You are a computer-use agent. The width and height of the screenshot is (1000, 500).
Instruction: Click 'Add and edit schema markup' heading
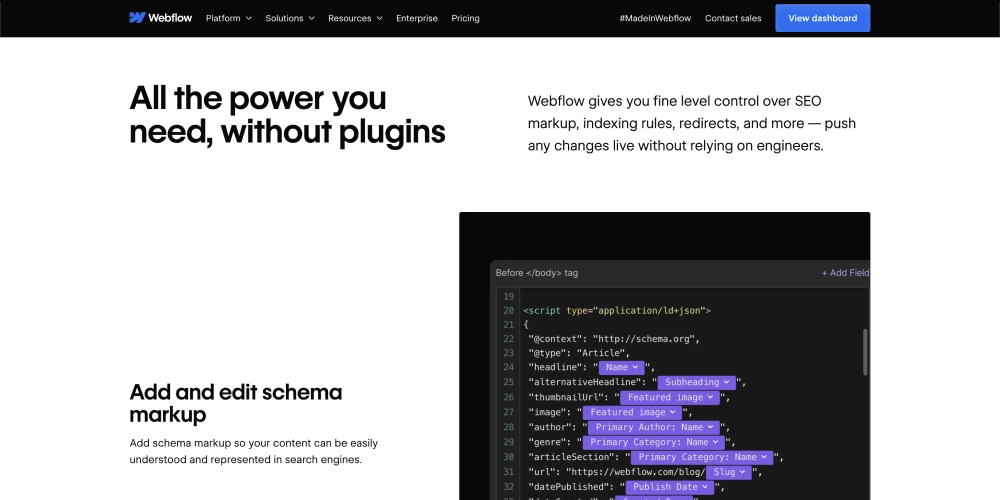pyautogui.click(x=236, y=403)
